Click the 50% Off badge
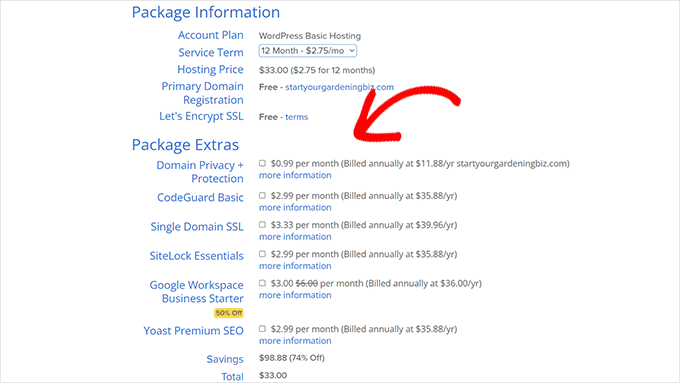Screen dimensions: 680x383 pyautogui.click(x=229, y=313)
